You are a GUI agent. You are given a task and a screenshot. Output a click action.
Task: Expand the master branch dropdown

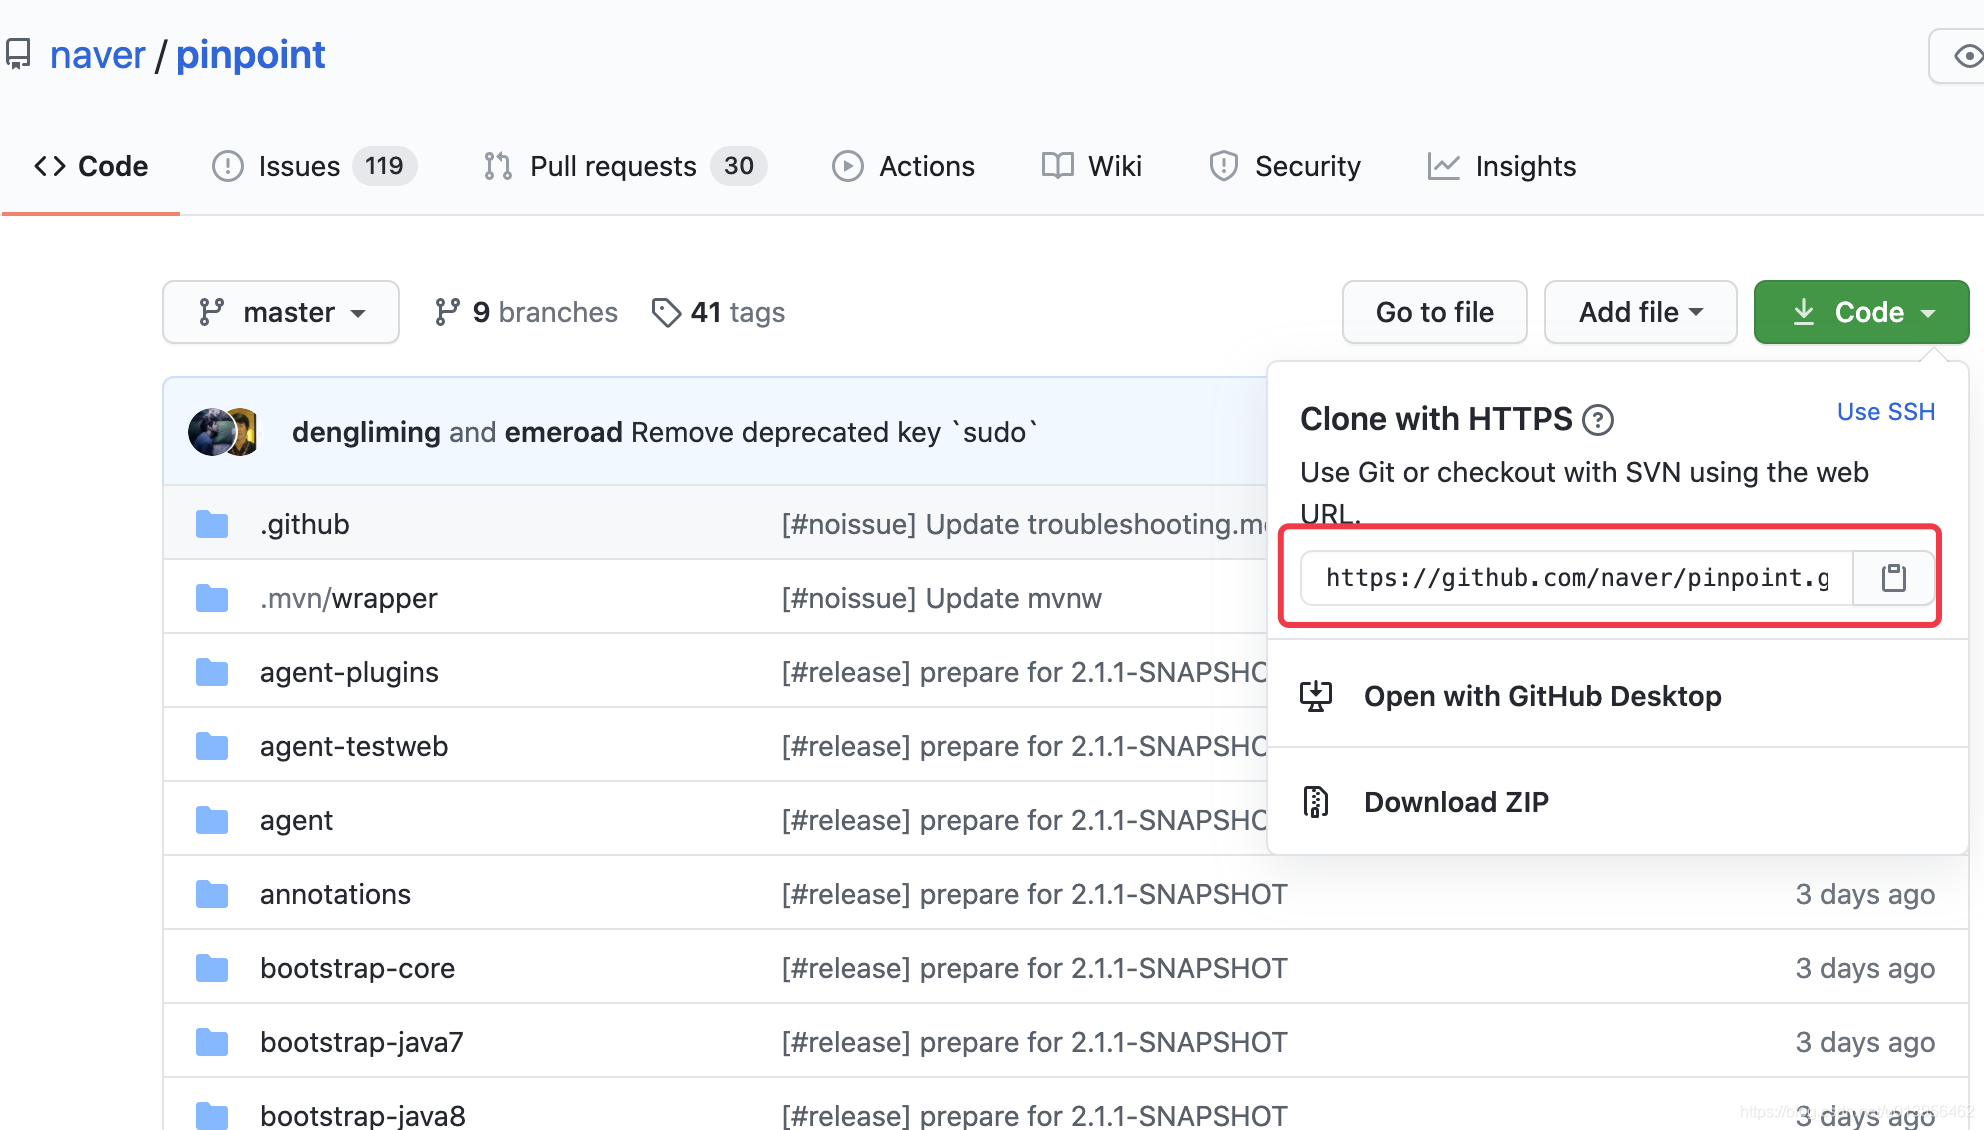click(x=281, y=312)
